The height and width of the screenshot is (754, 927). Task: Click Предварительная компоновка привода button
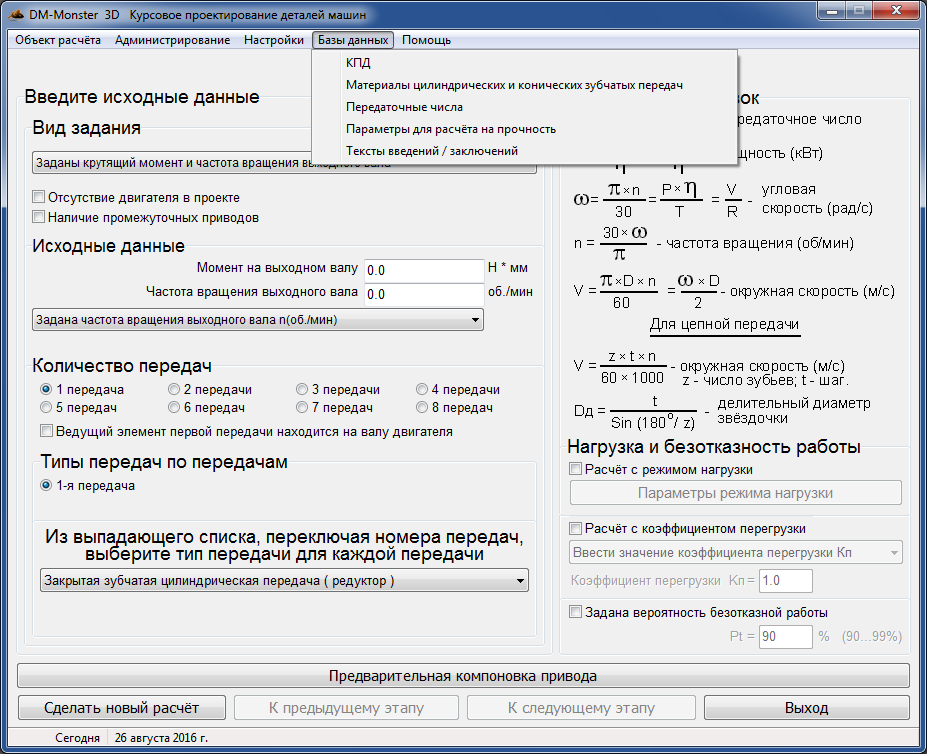[463, 676]
